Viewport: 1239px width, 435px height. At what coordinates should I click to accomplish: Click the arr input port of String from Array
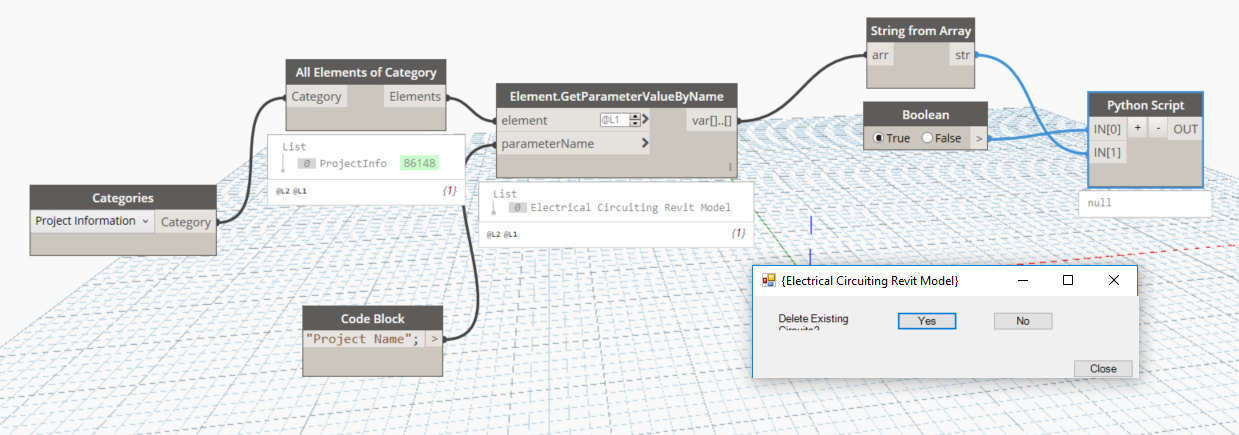tap(881, 55)
